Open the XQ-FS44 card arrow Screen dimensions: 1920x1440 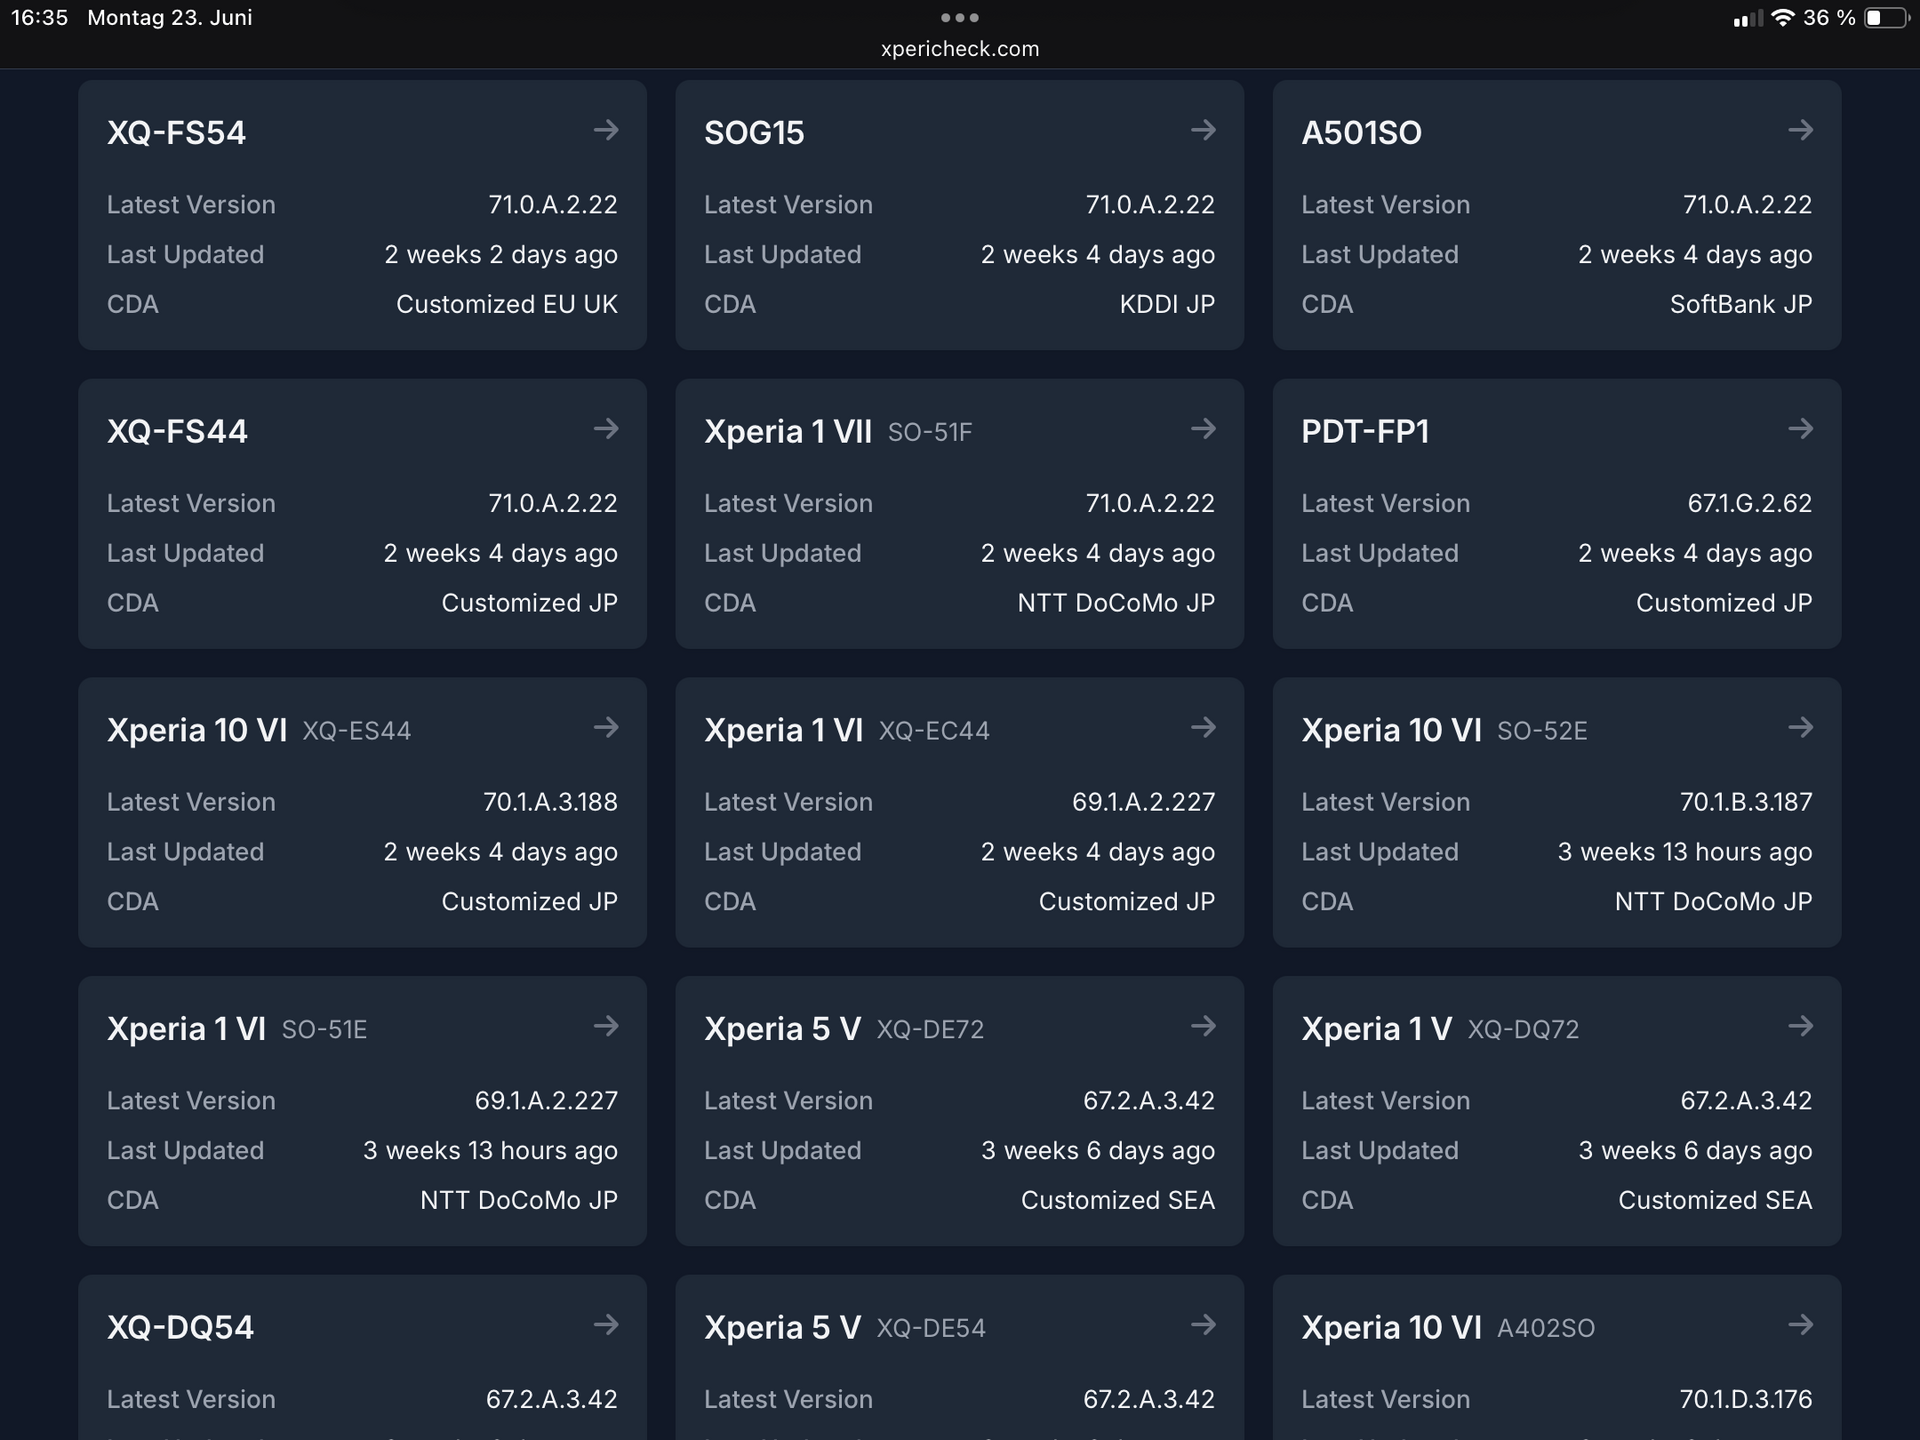(606, 429)
